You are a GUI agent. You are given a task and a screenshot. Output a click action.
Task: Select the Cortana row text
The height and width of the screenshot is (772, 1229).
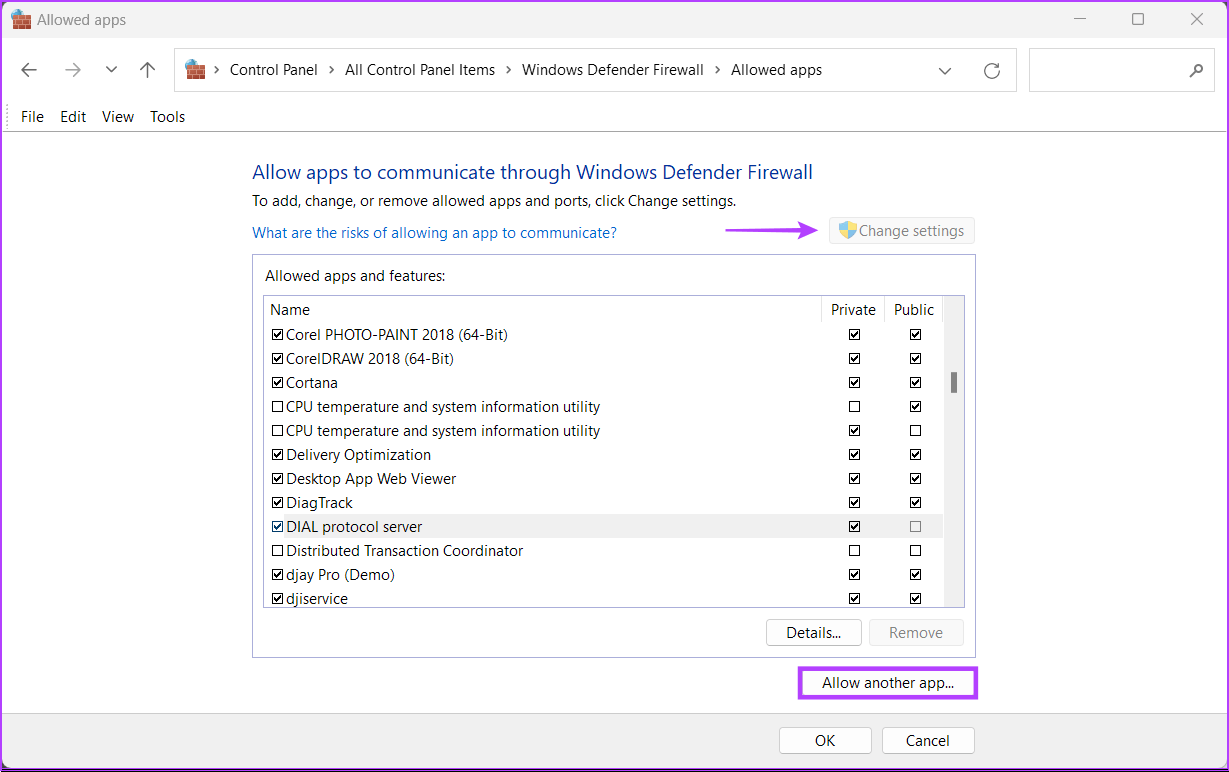pyautogui.click(x=312, y=383)
